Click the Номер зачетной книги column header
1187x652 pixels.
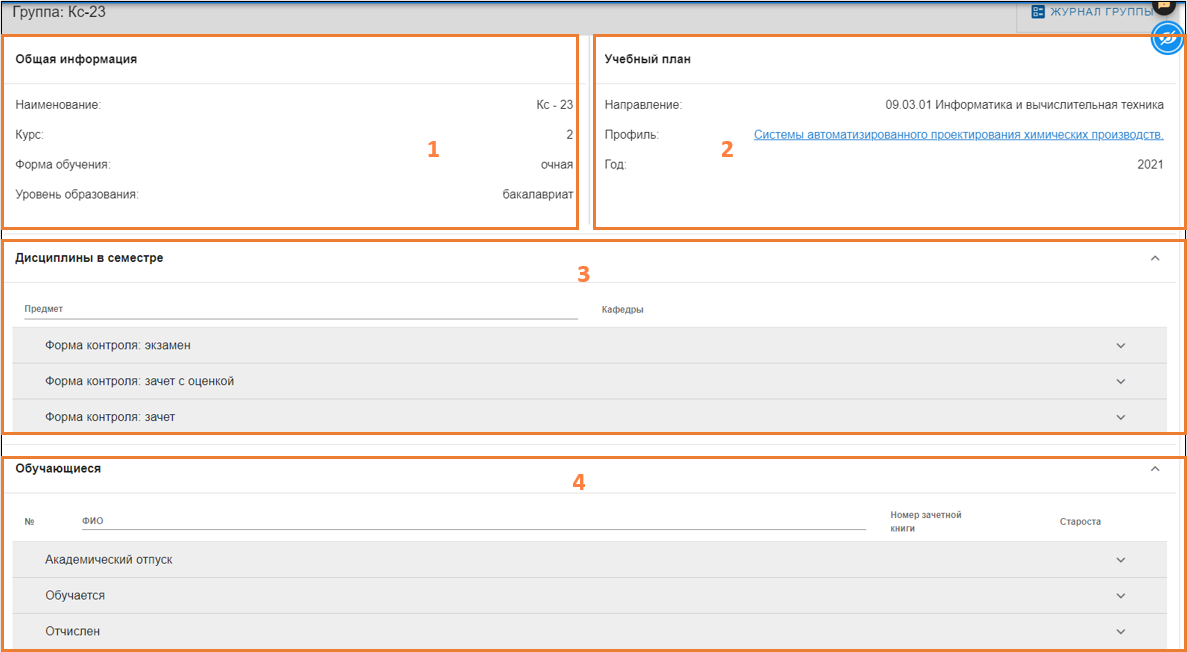[925, 521]
